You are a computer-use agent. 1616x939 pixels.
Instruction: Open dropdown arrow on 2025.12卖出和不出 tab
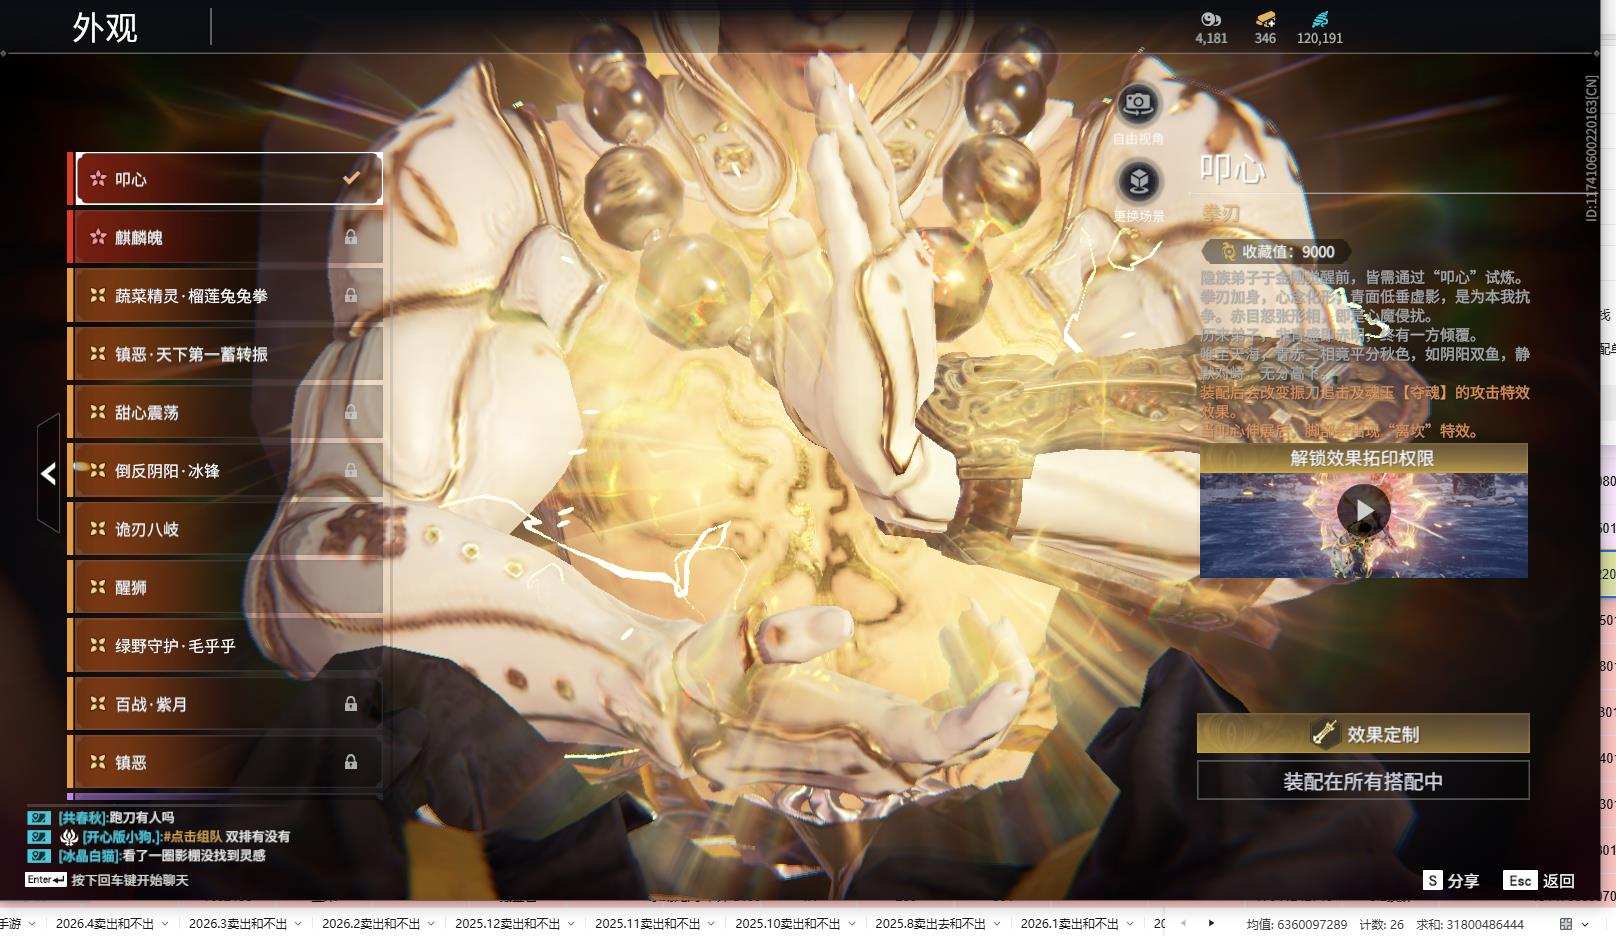tap(571, 924)
